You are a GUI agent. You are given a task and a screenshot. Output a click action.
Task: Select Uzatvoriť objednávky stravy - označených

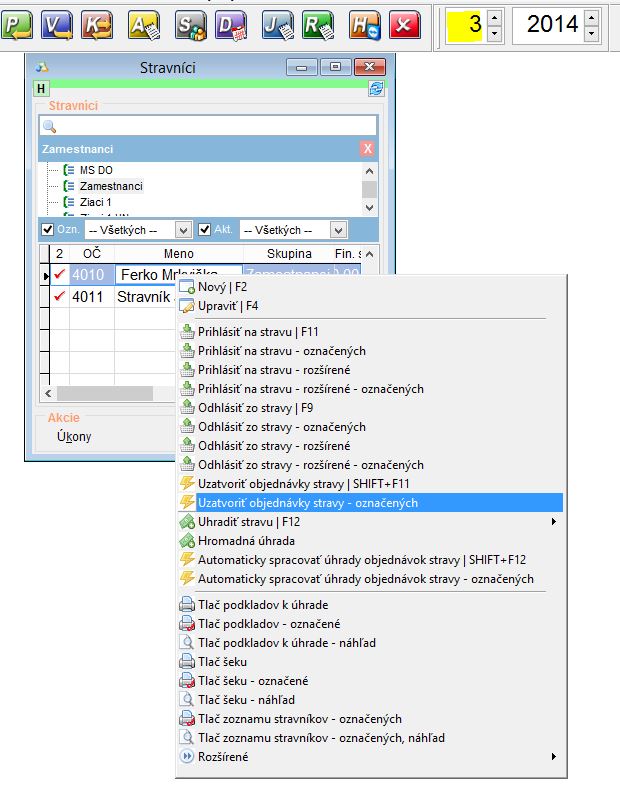[308, 502]
